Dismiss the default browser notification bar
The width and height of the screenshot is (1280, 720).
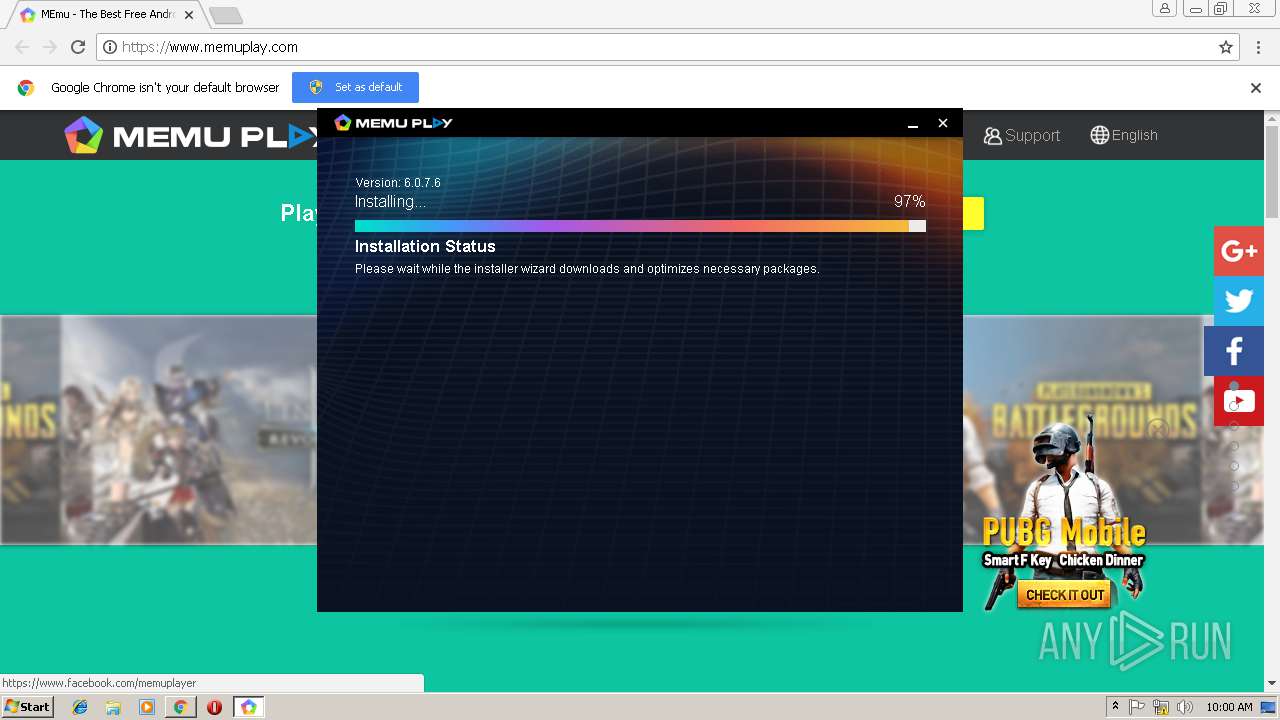[1256, 88]
